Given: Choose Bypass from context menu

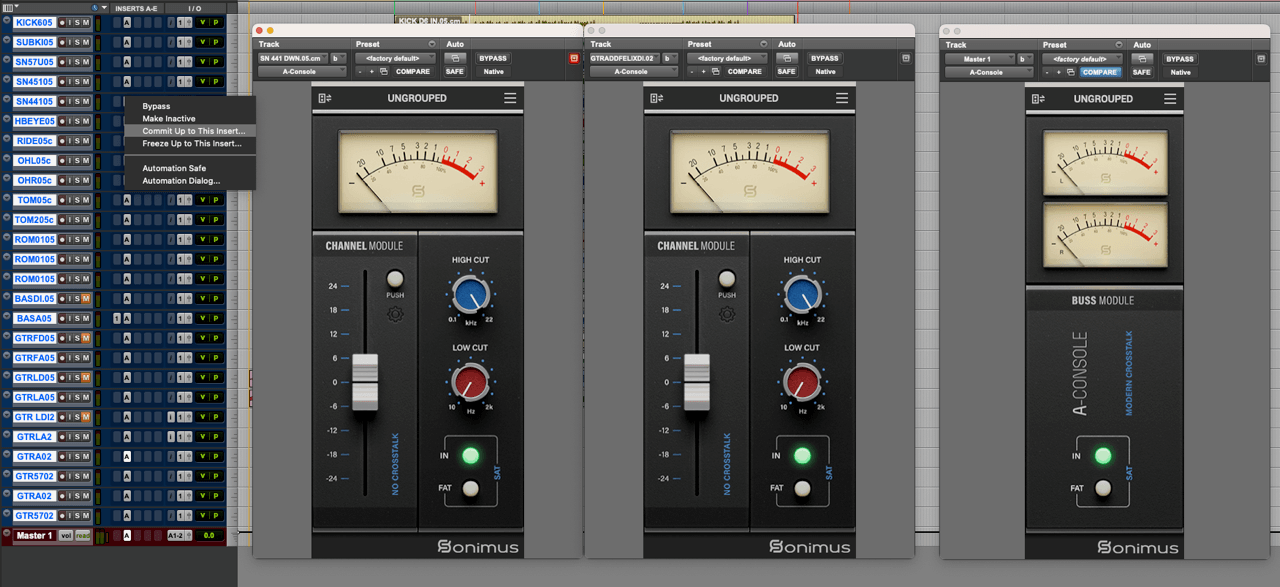Looking at the screenshot, I should pyautogui.click(x=156, y=106).
